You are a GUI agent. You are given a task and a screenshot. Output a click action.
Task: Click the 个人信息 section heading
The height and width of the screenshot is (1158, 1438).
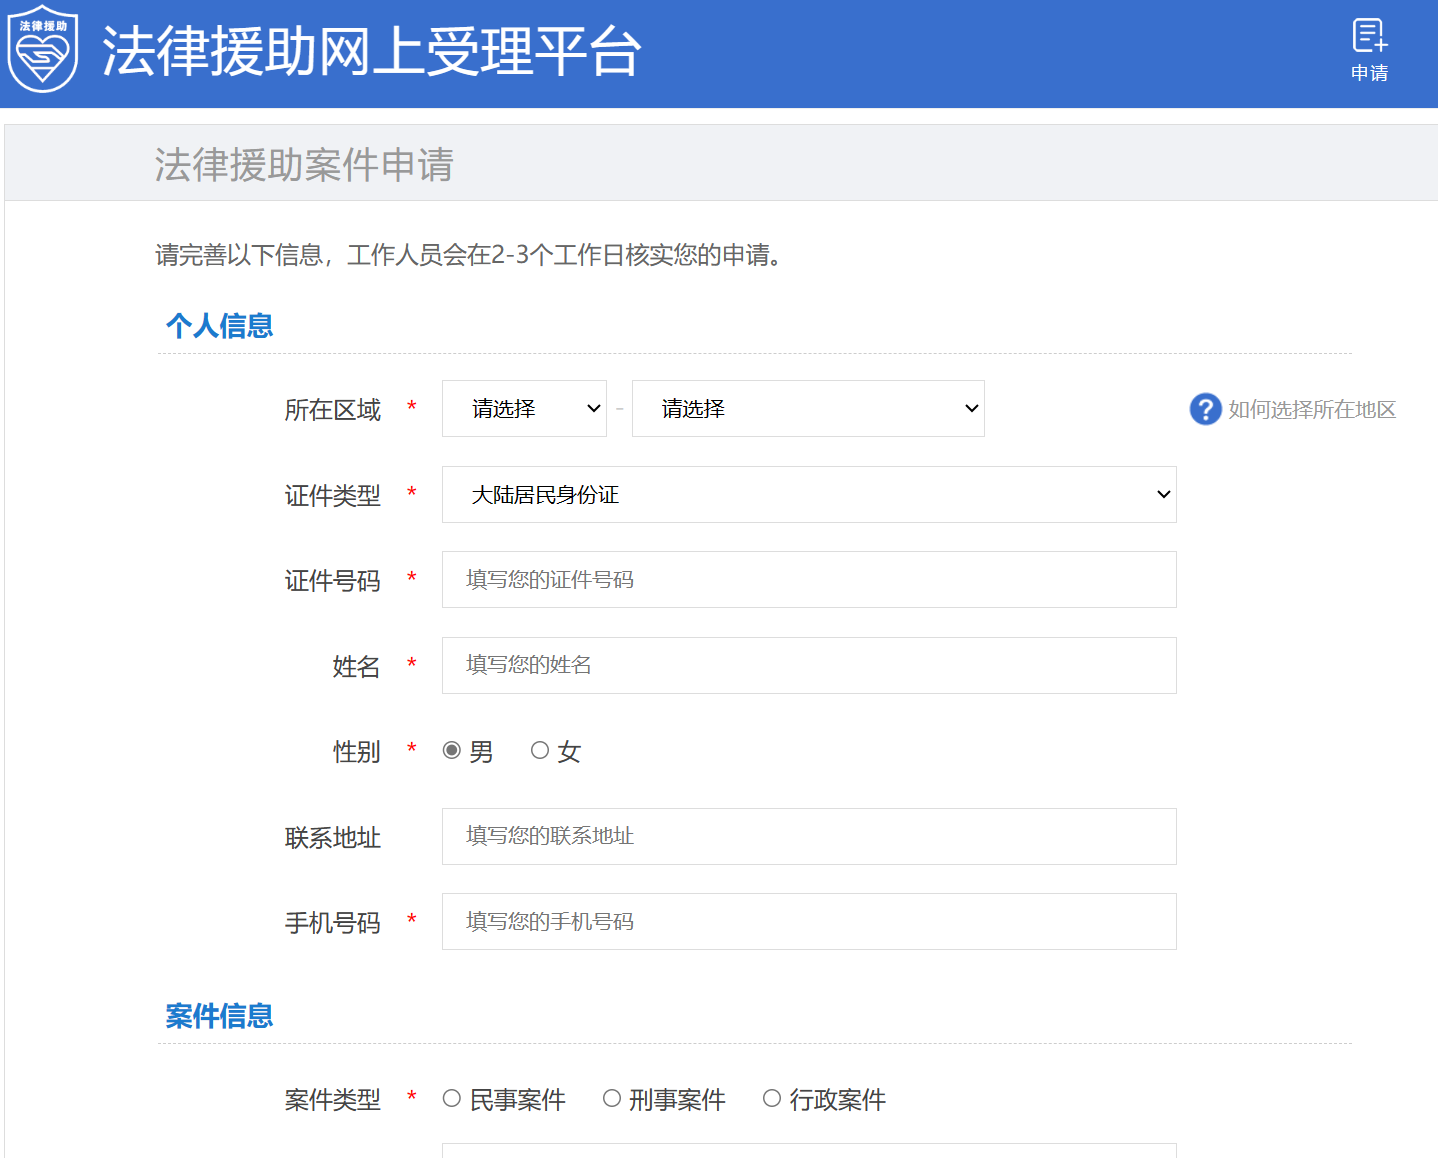point(219,326)
